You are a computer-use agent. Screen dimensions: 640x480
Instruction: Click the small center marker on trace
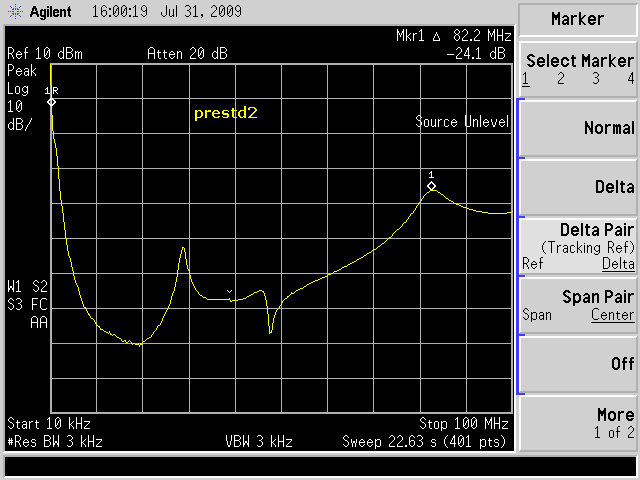click(x=230, y=291)
